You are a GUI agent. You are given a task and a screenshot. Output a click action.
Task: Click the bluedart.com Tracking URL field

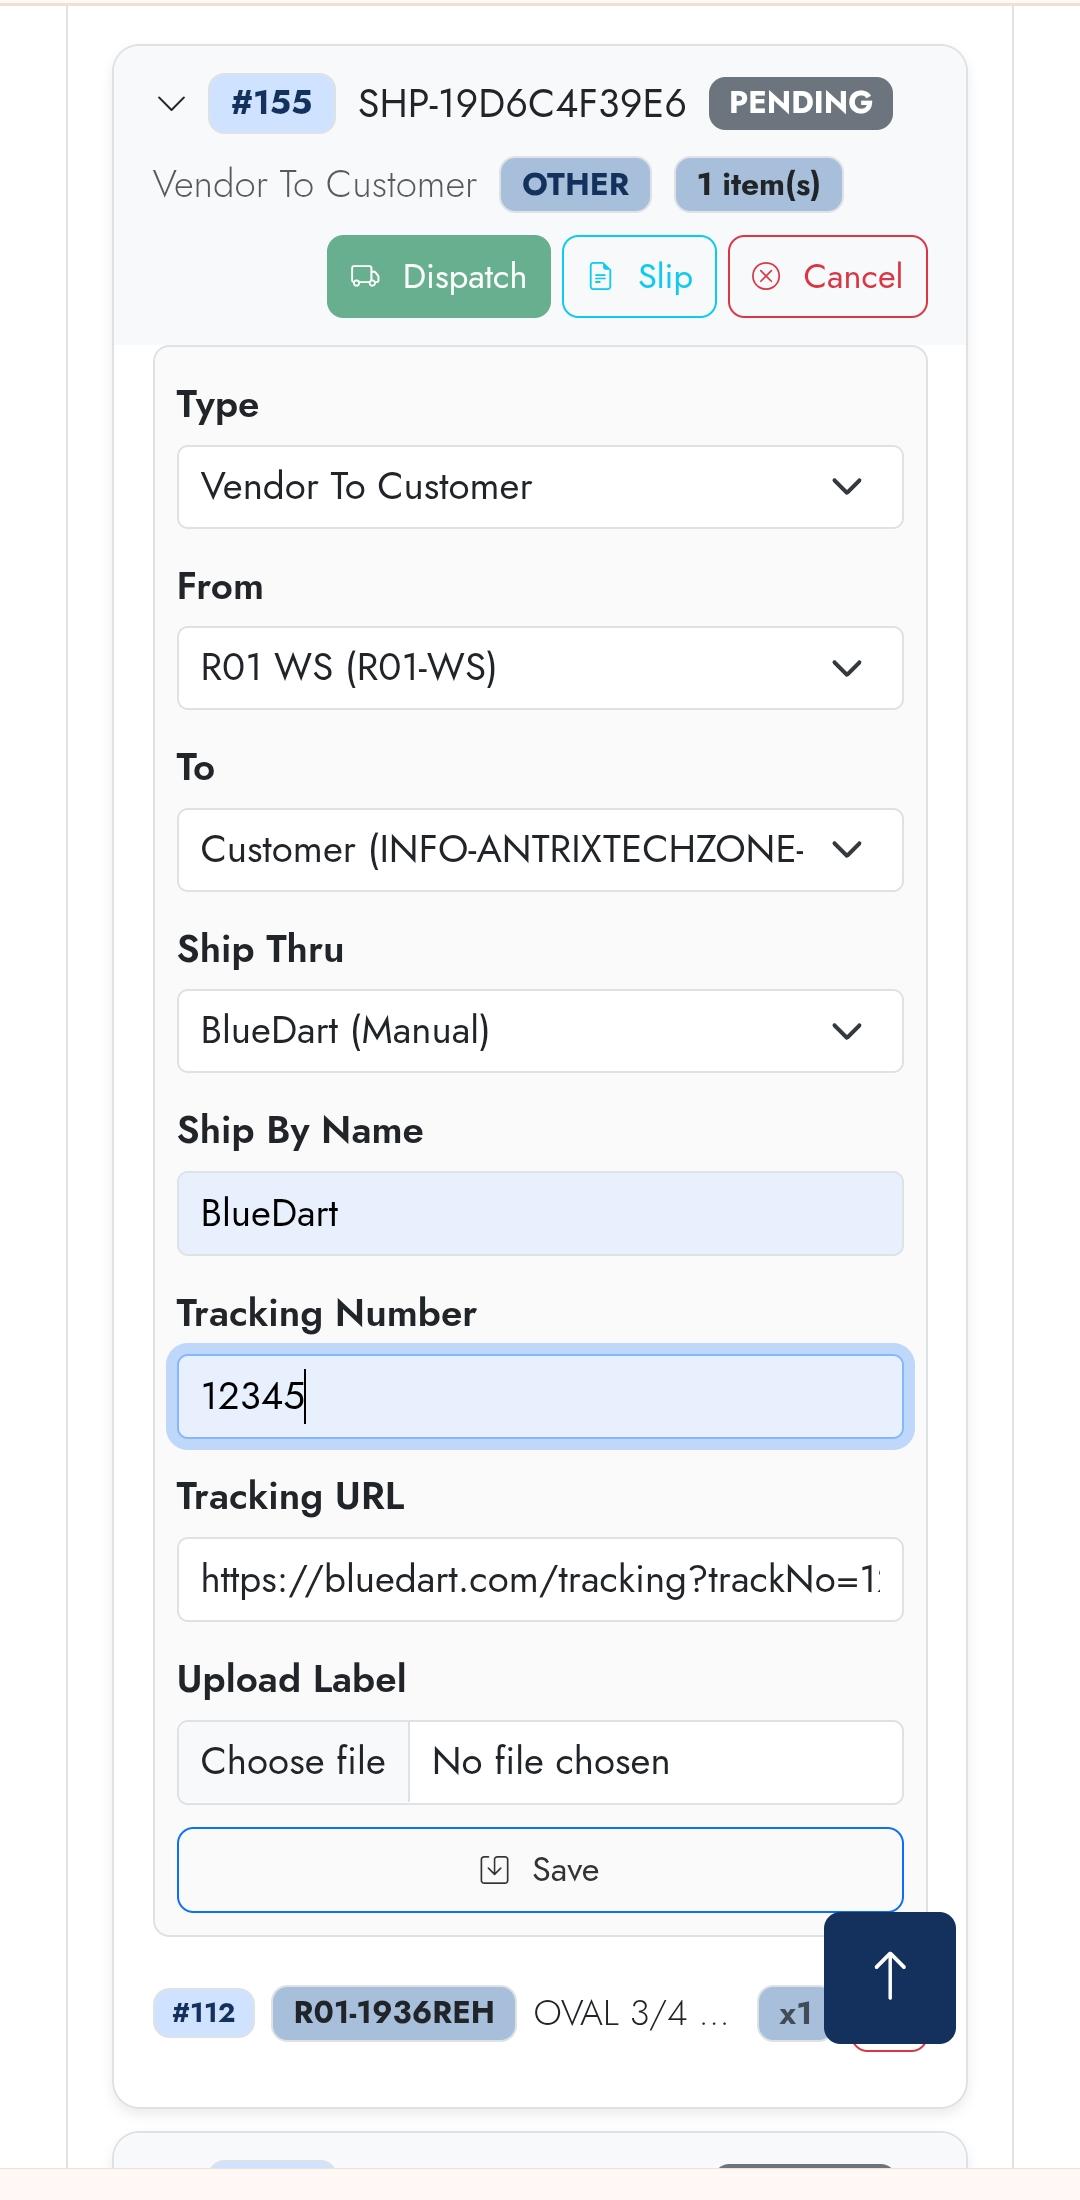point(540,1579)
